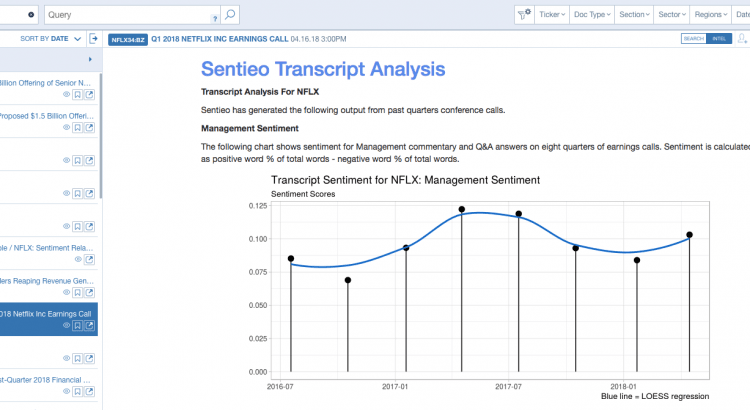
Task: Click the add user icon
Action: pyautogui.click(x=741, y=39)
